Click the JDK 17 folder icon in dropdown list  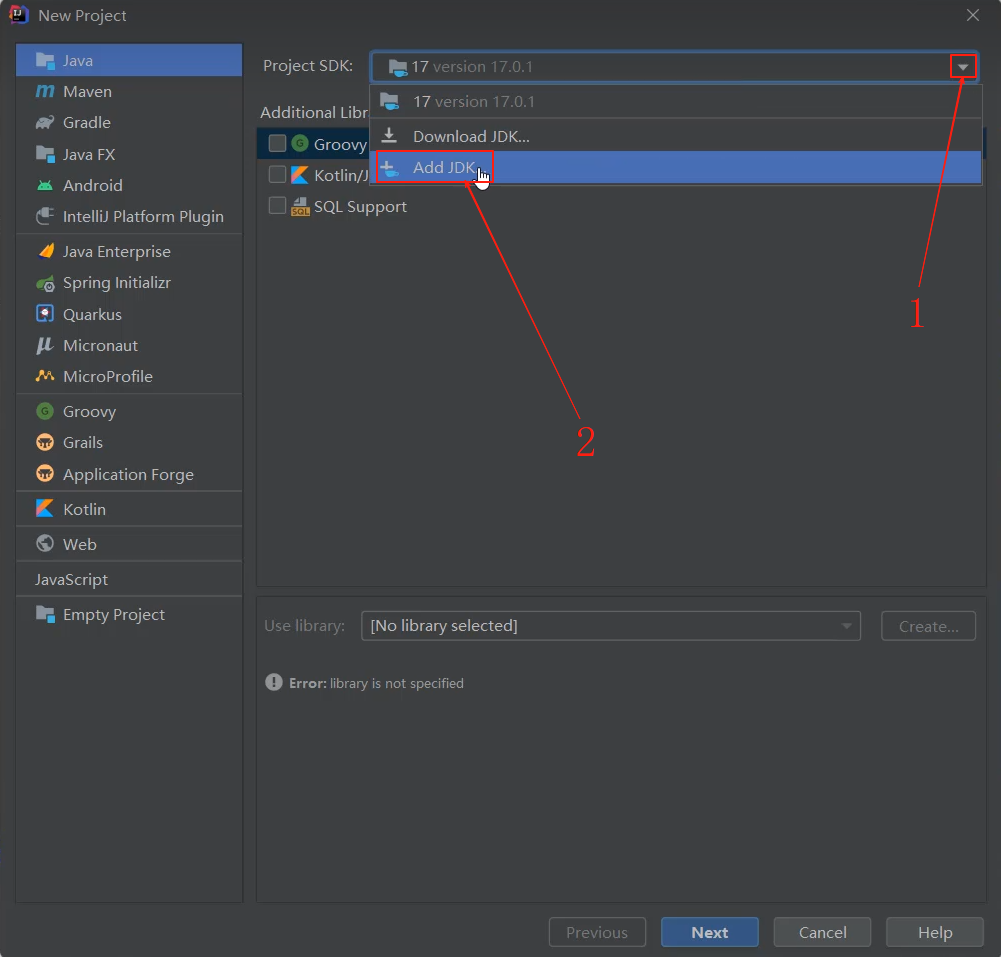click(x=390, y=102)
